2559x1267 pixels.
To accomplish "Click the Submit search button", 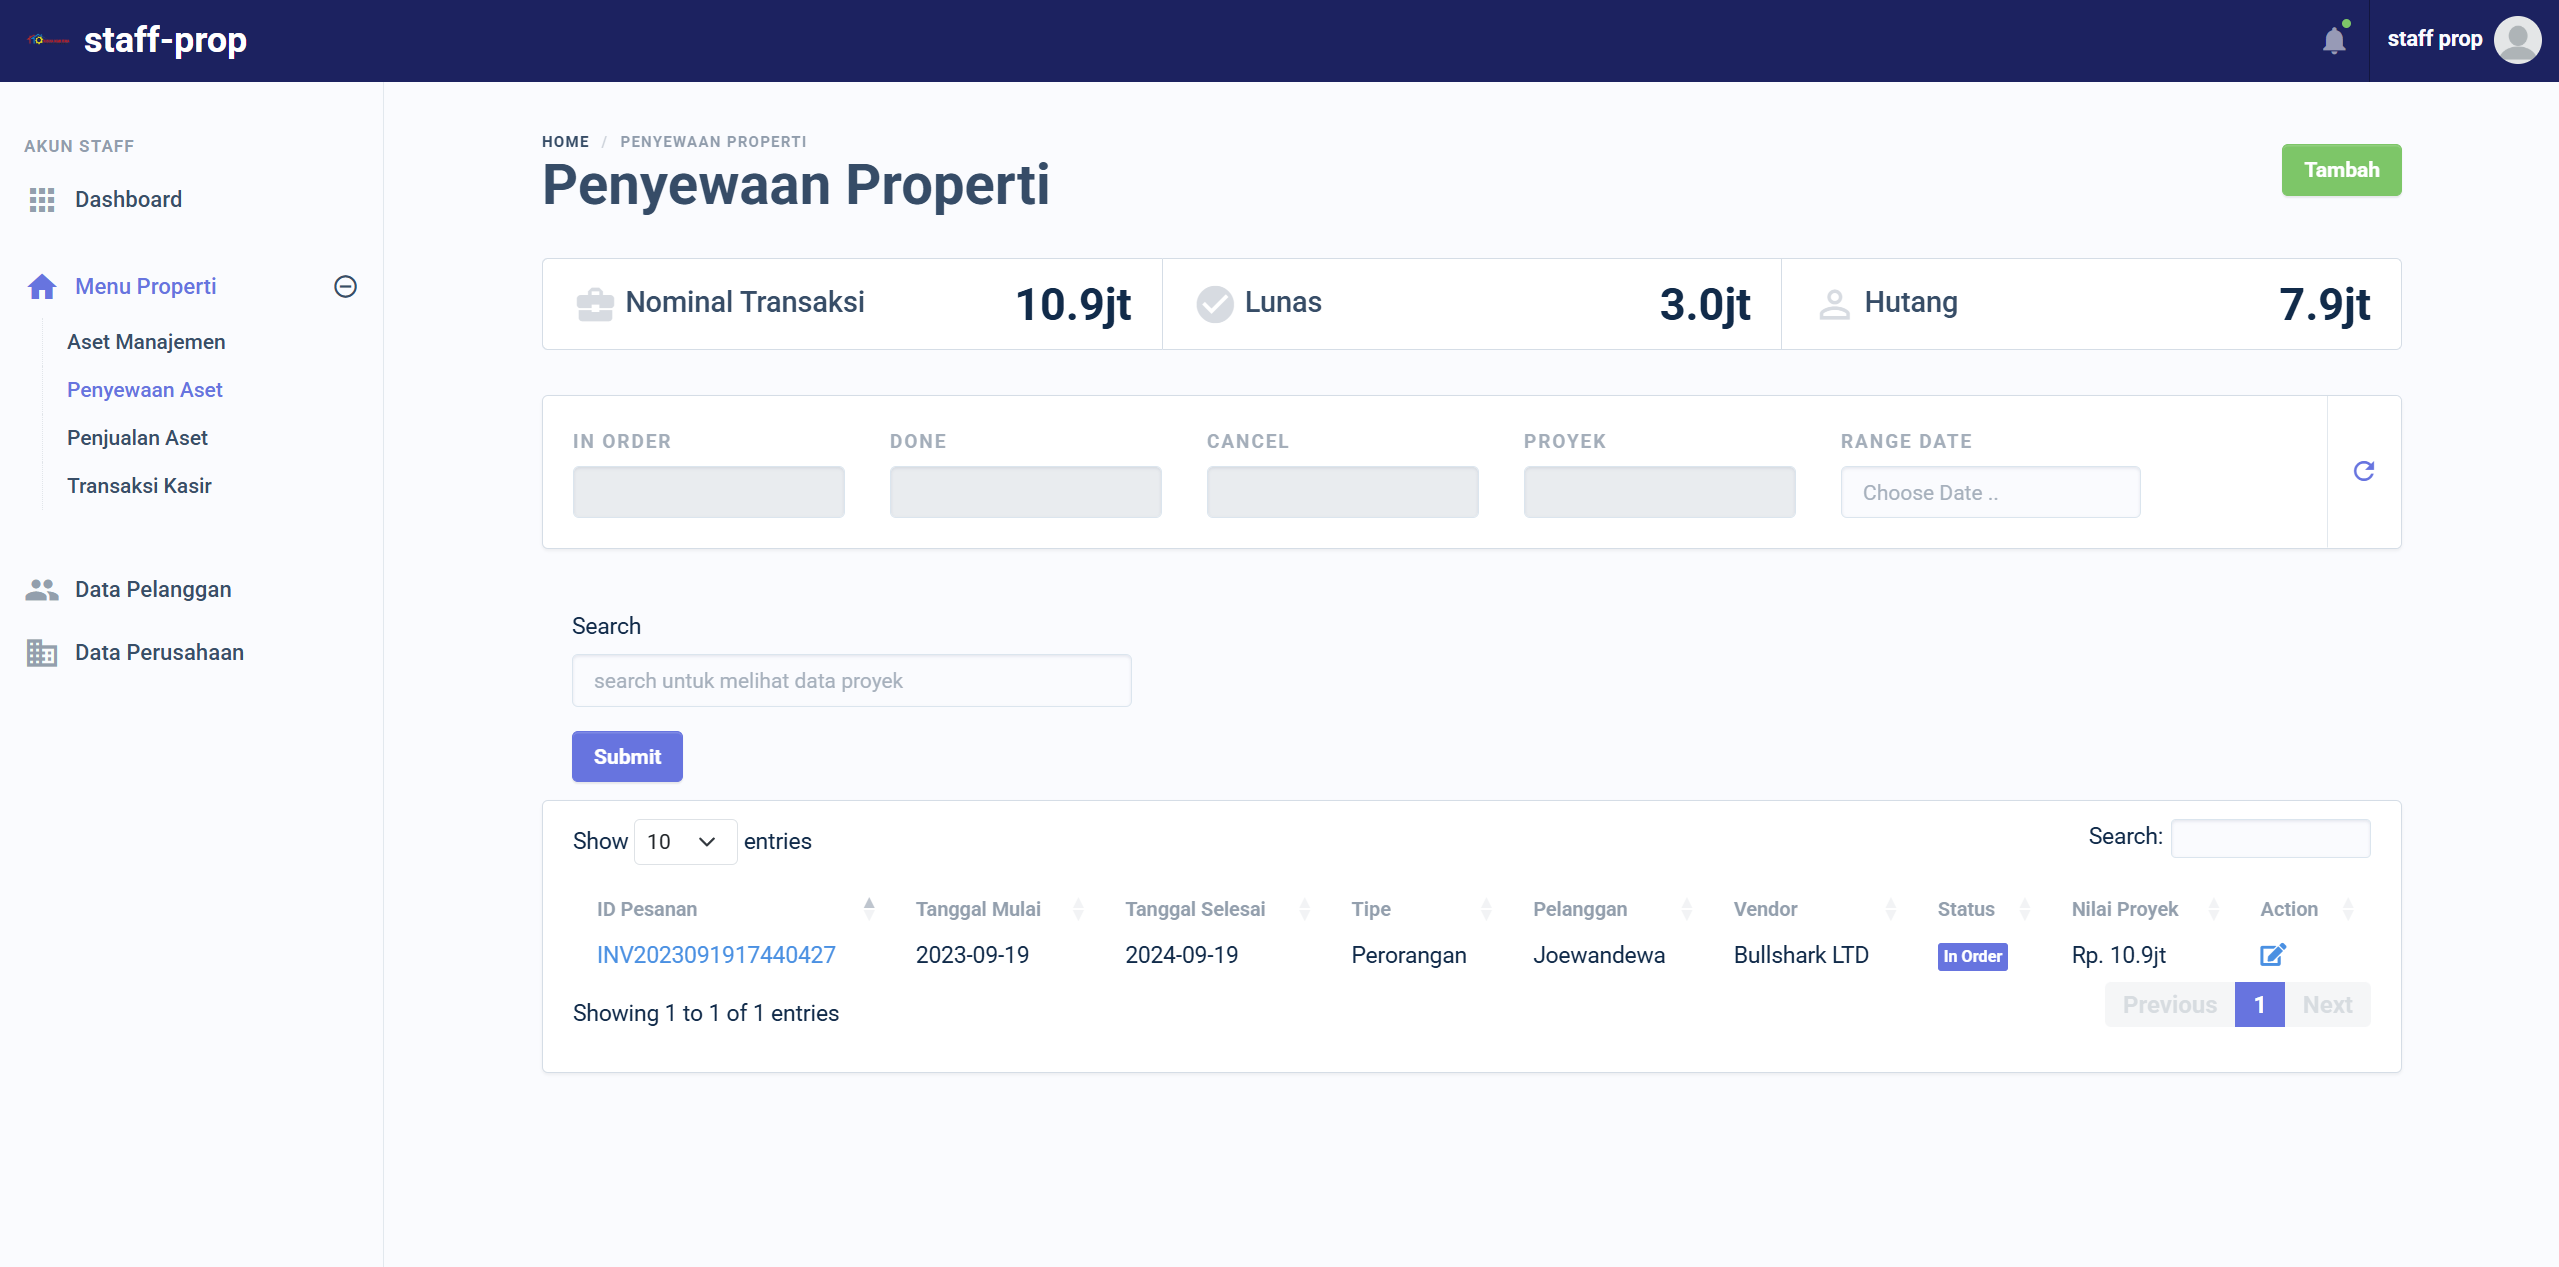I will pos(627,757).
